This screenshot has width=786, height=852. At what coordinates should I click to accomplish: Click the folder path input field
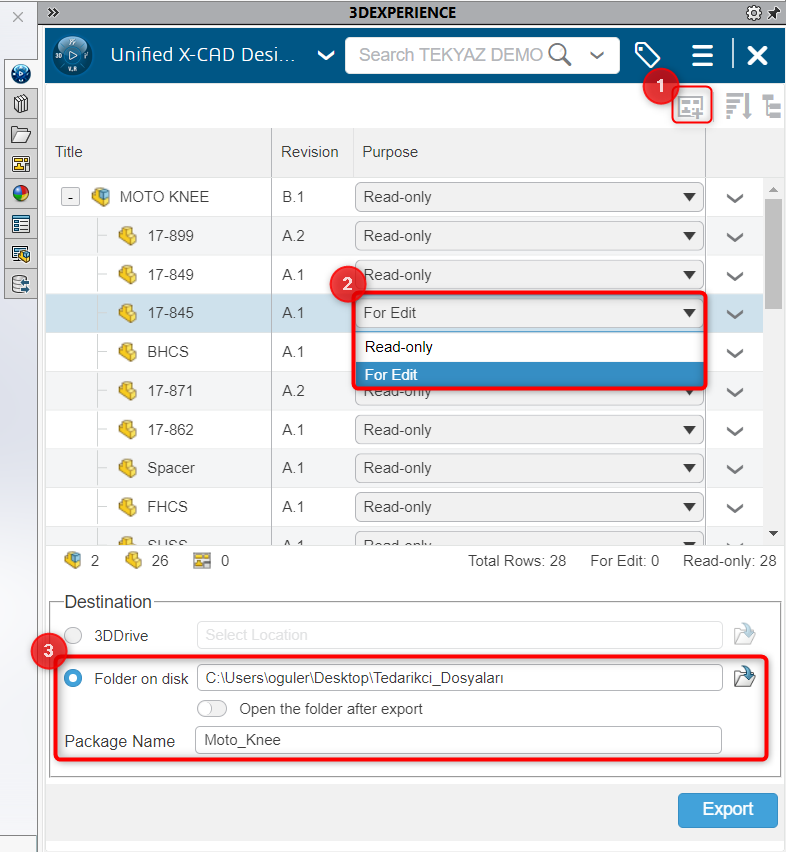pyautogui.click(x=460, y=678)
